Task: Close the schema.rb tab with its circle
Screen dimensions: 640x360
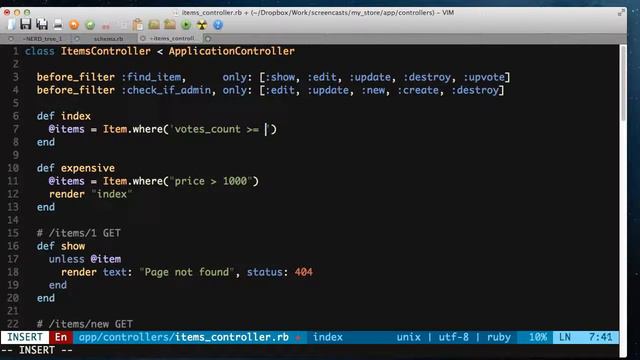Action: 77,39
